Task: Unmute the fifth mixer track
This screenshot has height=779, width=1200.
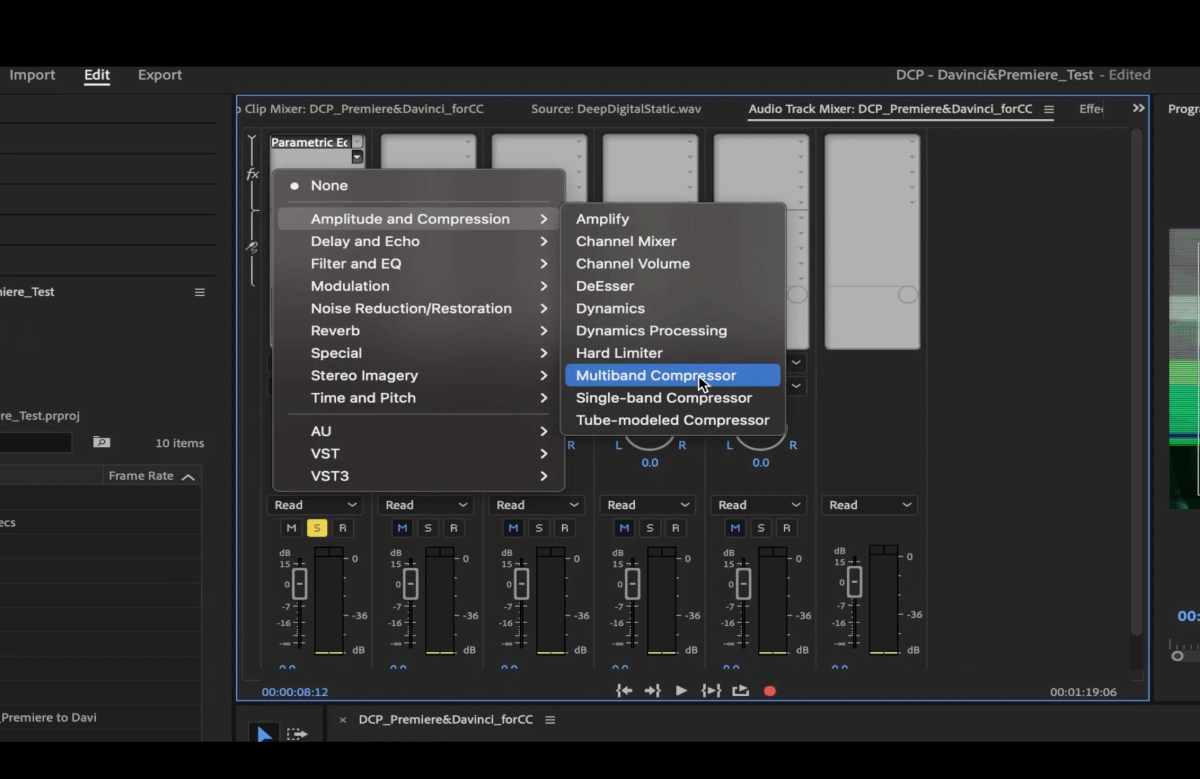Action: pos(735,528)
